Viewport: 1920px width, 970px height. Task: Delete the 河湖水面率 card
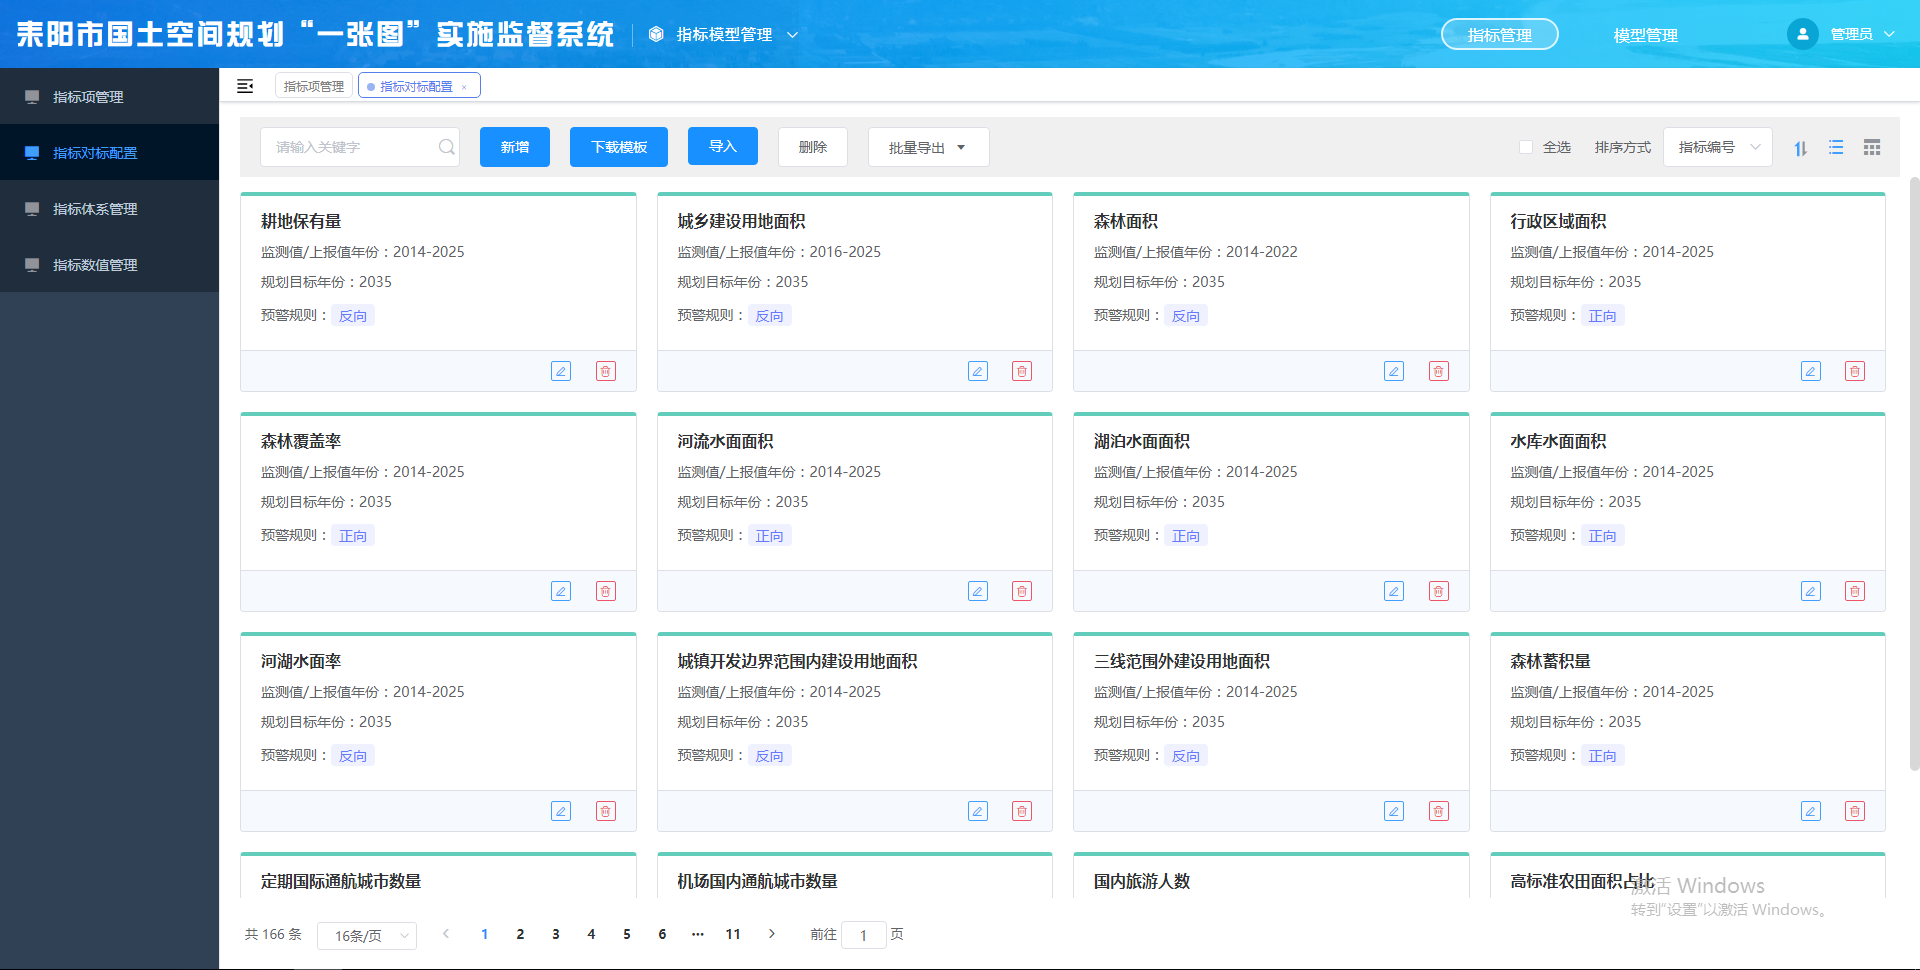[606, 811]
